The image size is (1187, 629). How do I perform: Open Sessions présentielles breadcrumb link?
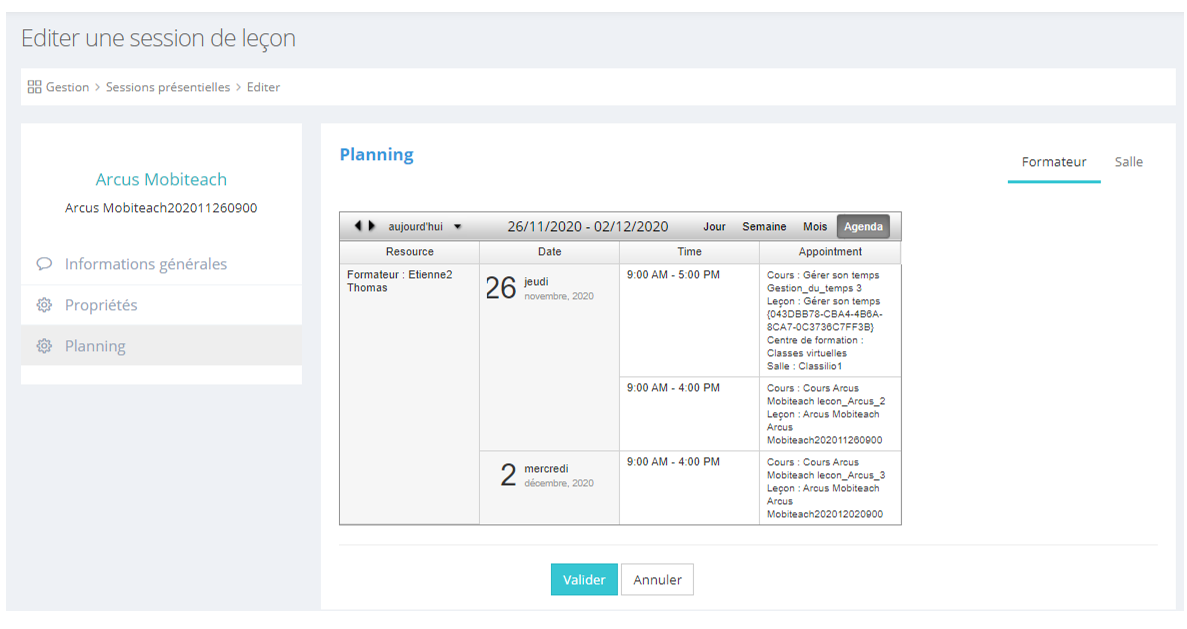[168, 87]
